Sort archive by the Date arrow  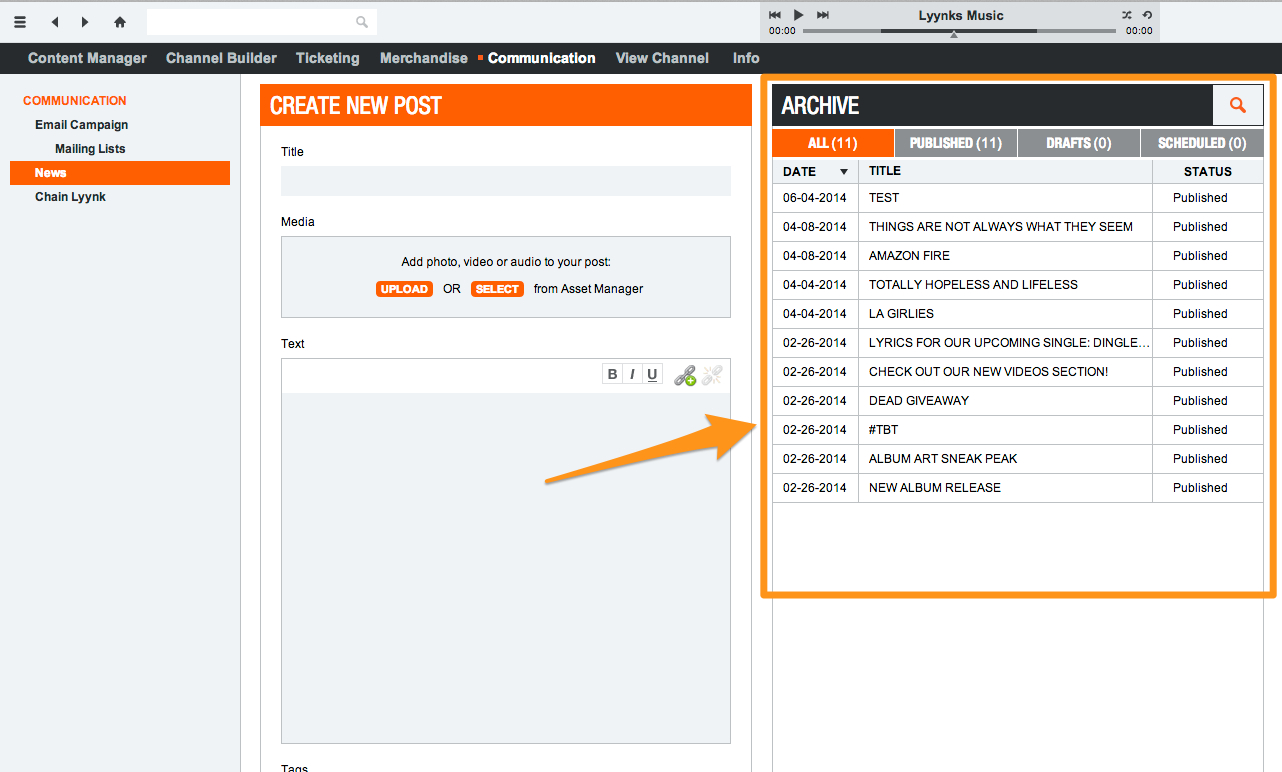click(x=843, y=172)
